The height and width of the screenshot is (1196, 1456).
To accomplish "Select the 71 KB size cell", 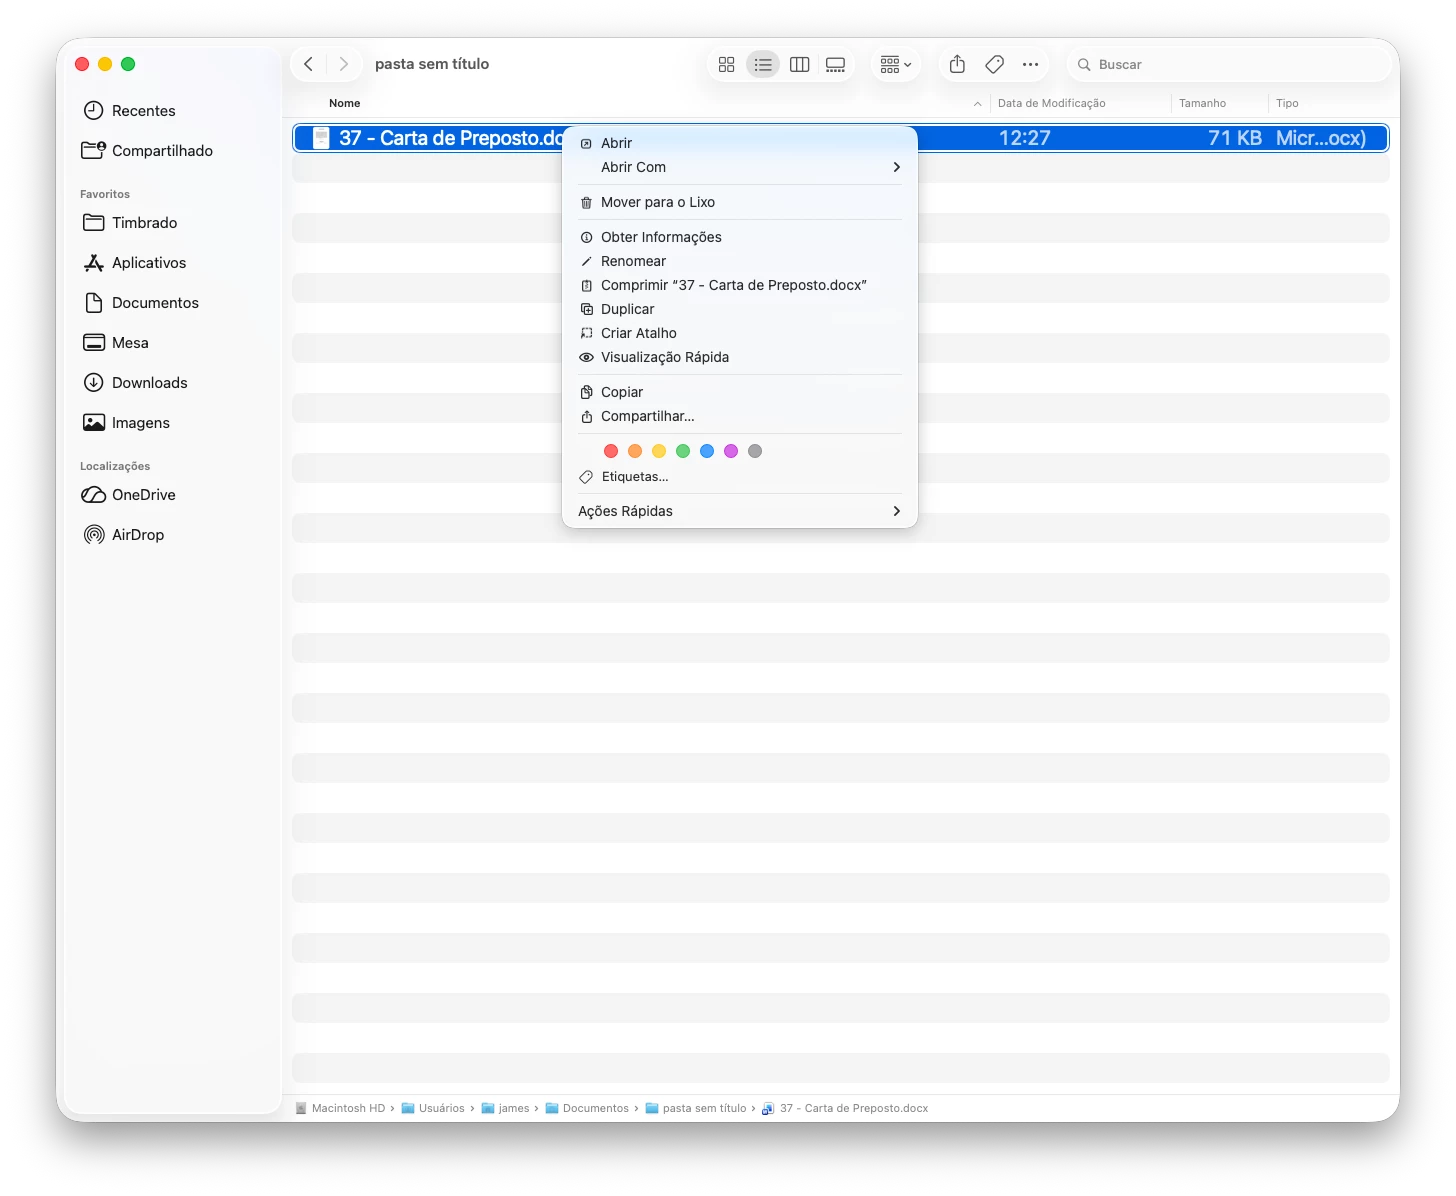I will (x=1235, y=138).
